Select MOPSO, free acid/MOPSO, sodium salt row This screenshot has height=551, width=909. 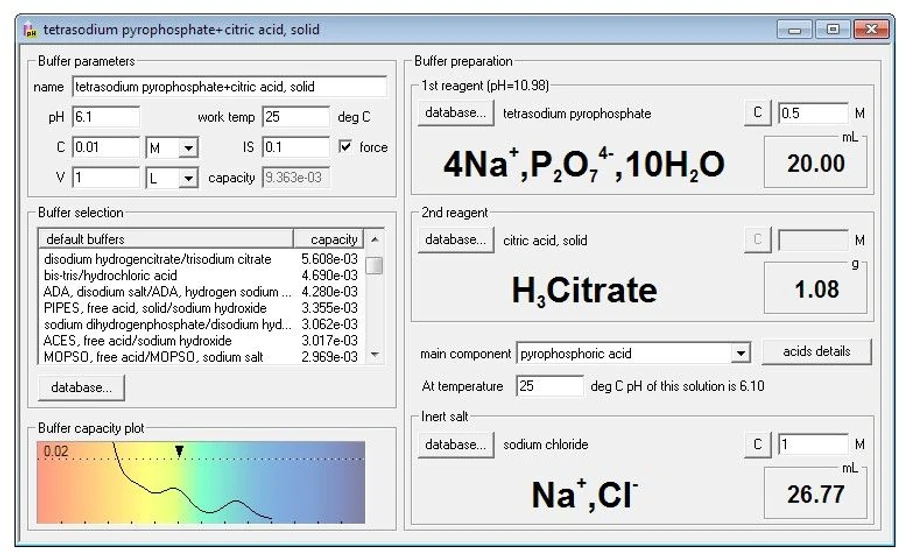pyautogui.click(x=201, y=357)
